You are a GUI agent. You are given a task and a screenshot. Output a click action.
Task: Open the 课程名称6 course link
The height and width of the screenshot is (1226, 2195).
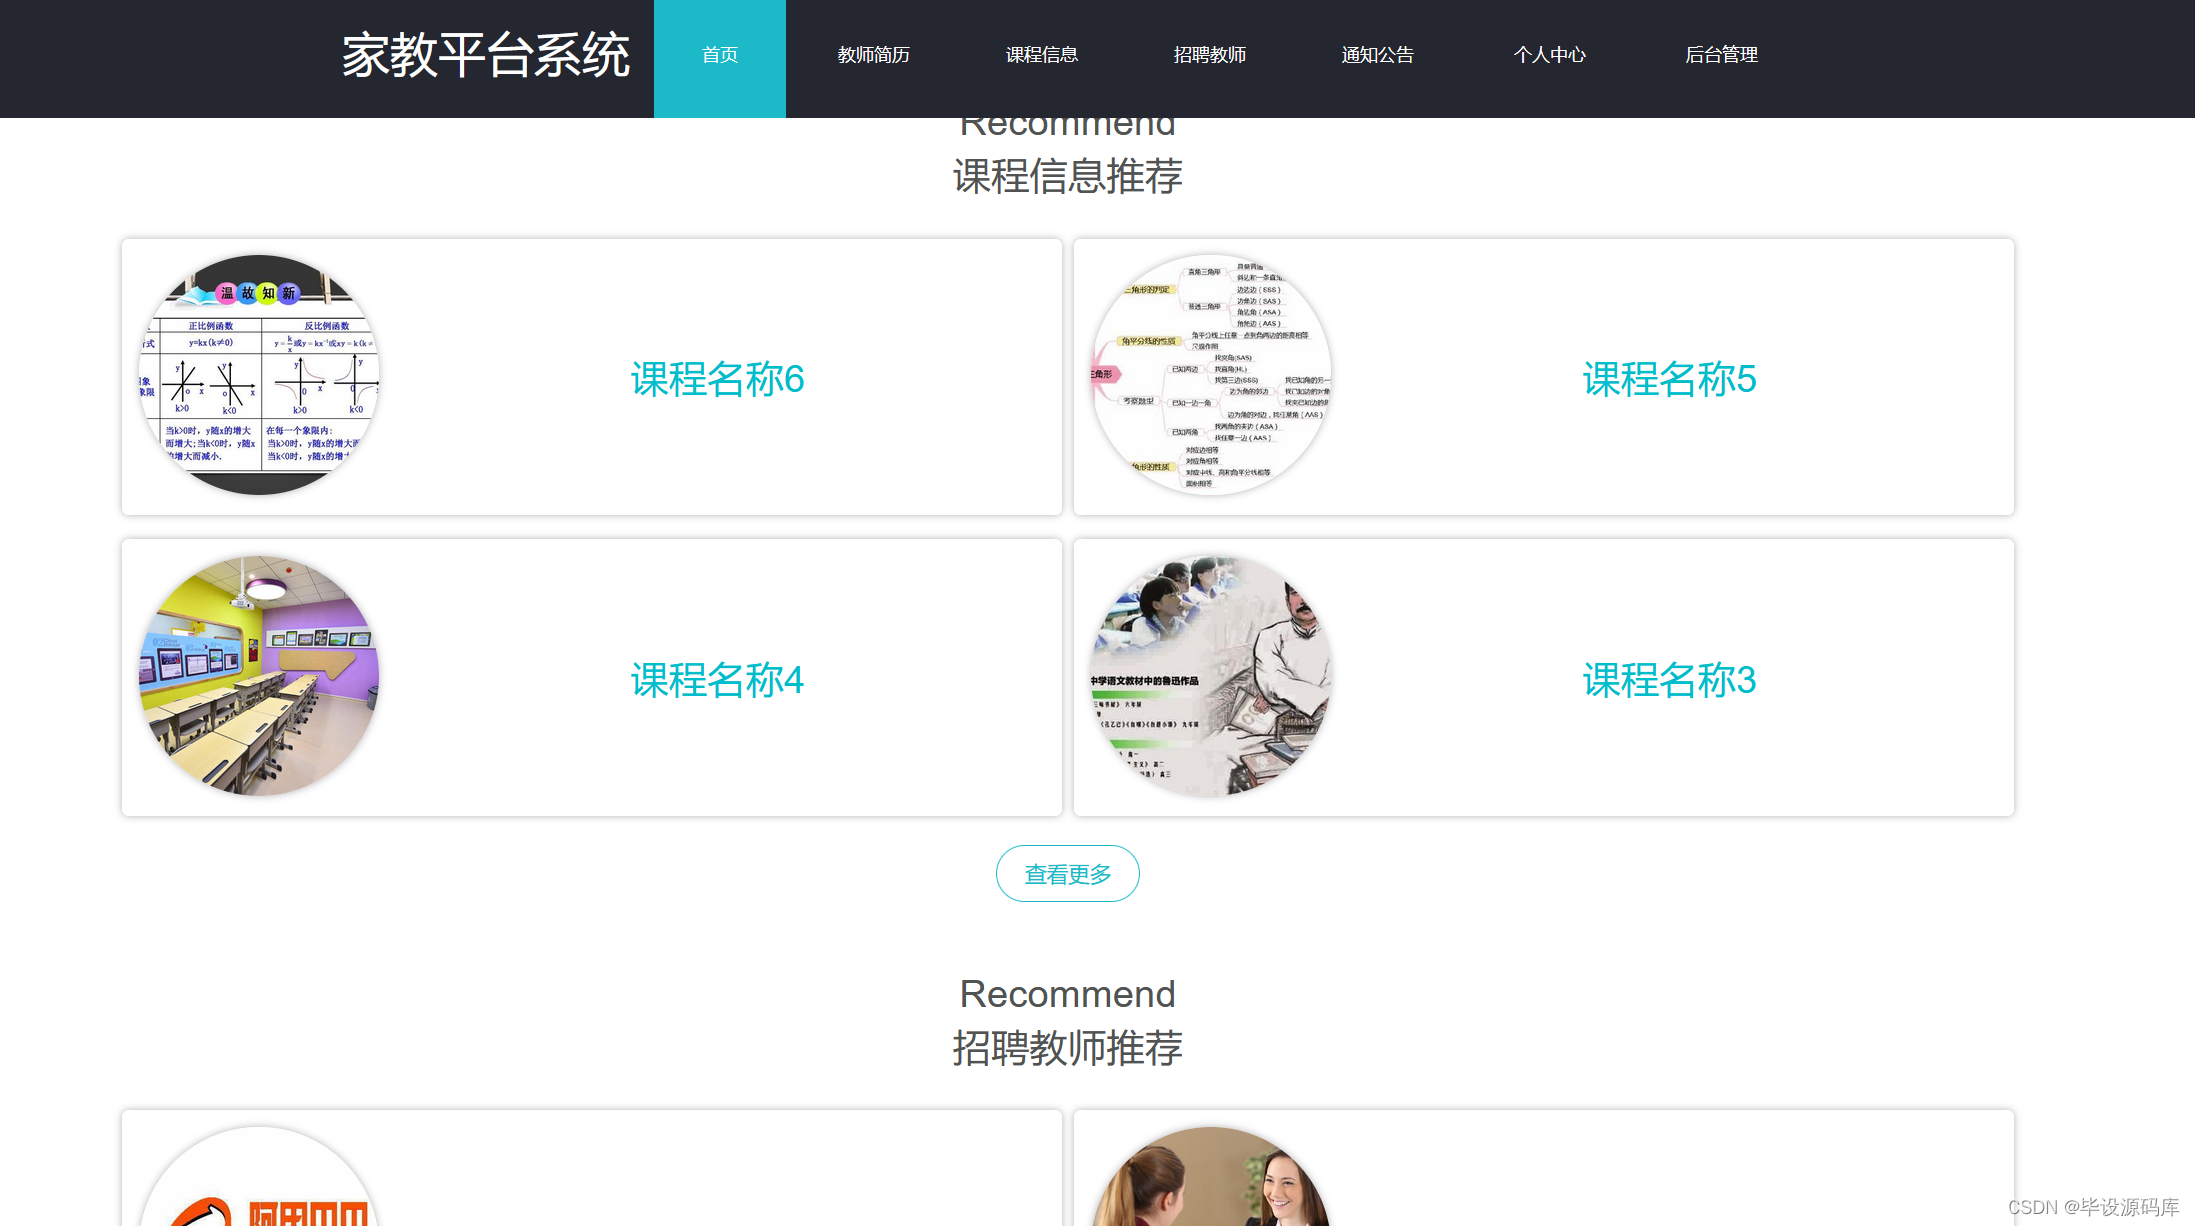pos(717,379)
